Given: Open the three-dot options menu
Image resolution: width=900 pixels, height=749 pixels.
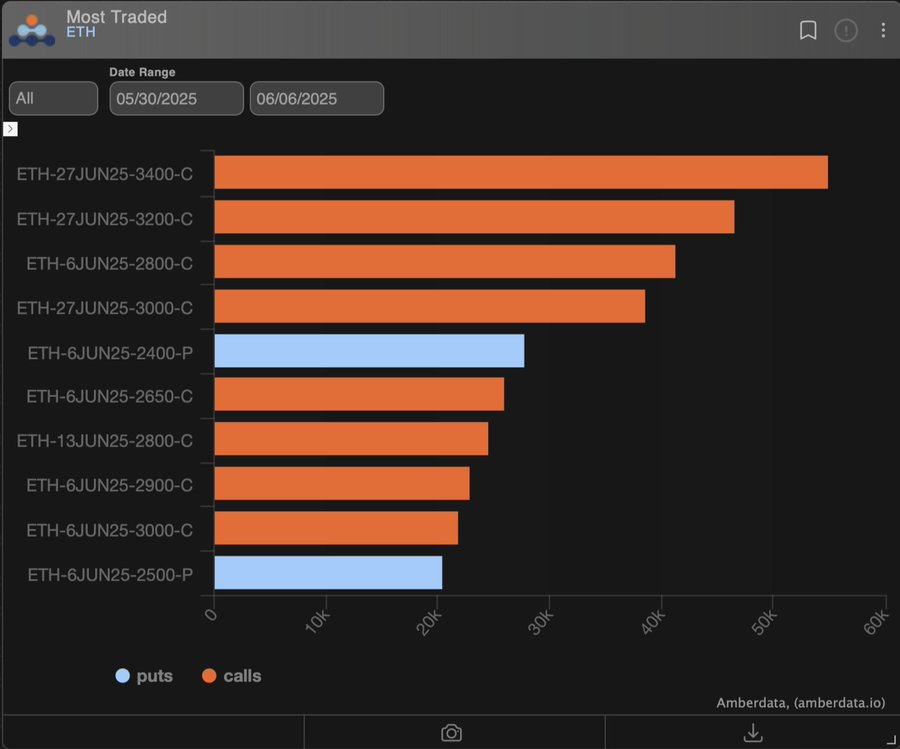Looking at the screenshot, I should click(x=883, y=31).
